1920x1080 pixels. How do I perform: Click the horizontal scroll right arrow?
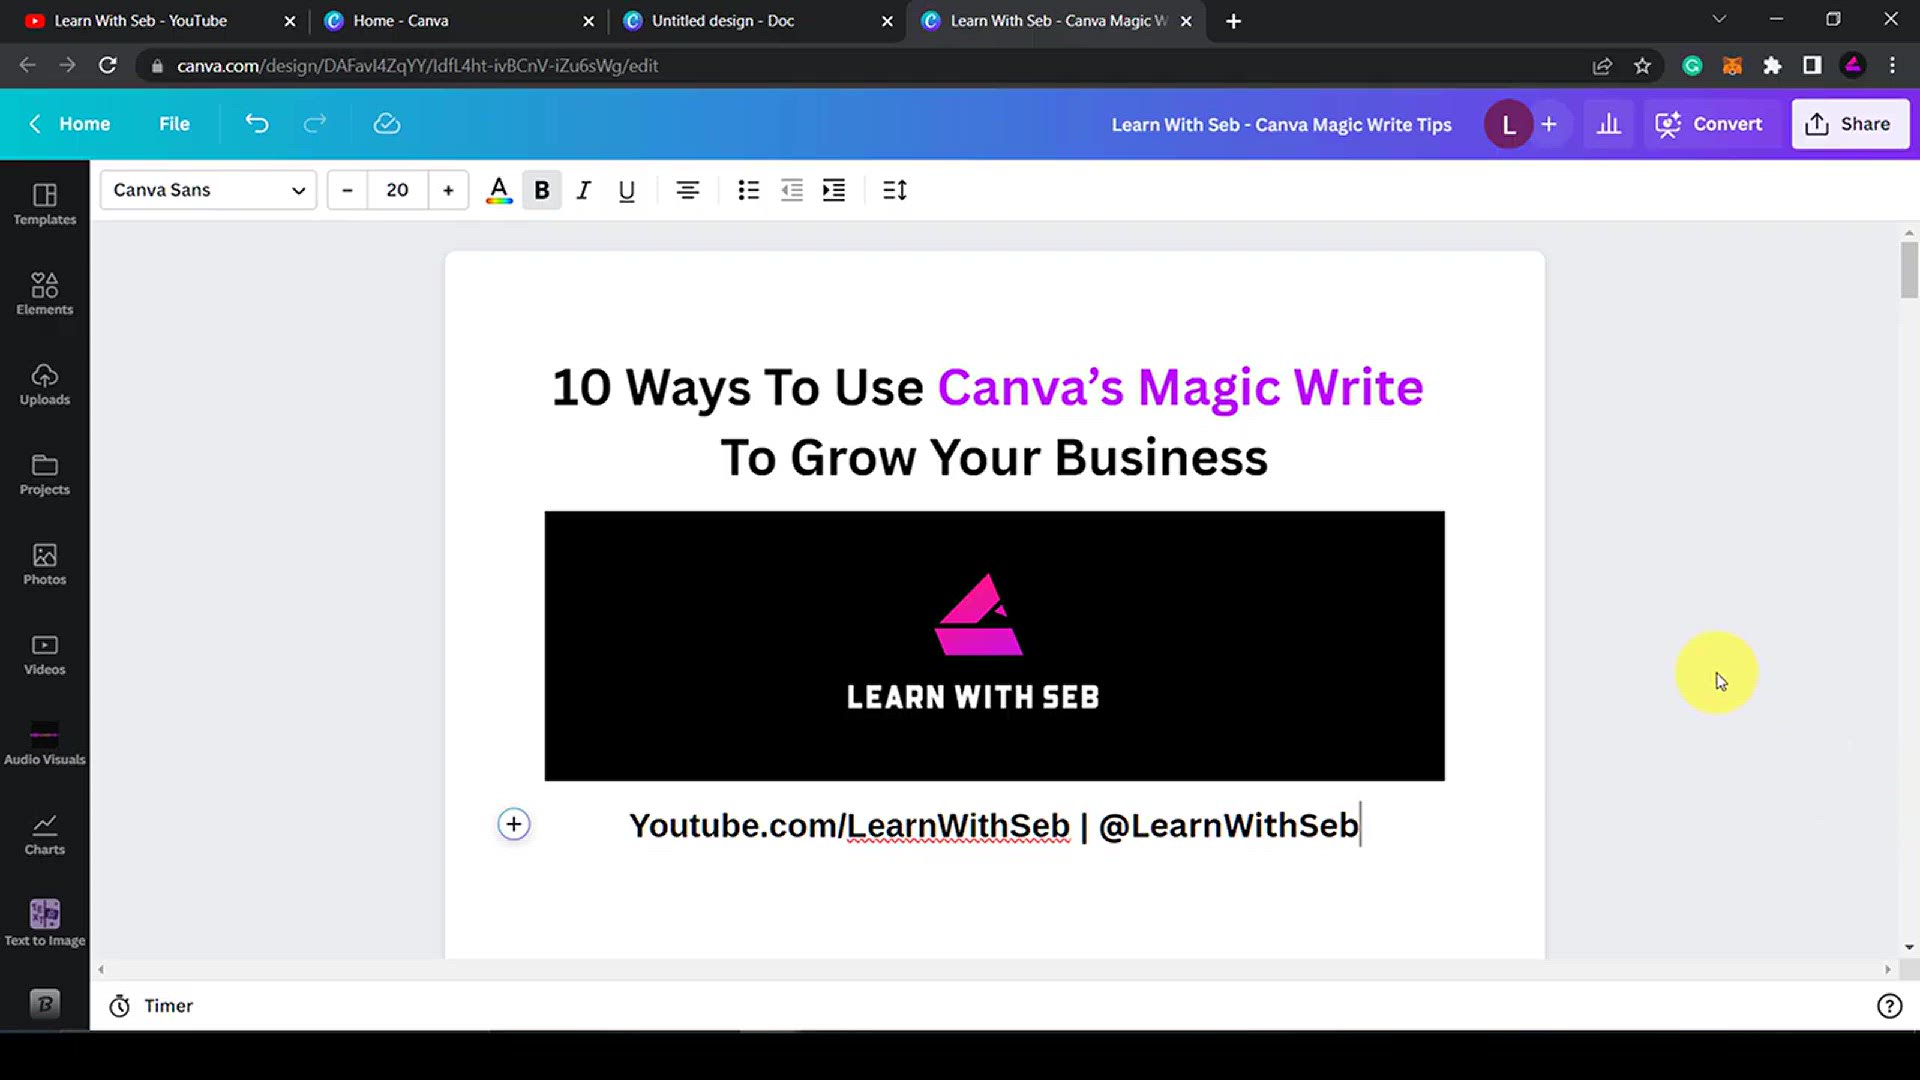click(x=1888, y=969)
